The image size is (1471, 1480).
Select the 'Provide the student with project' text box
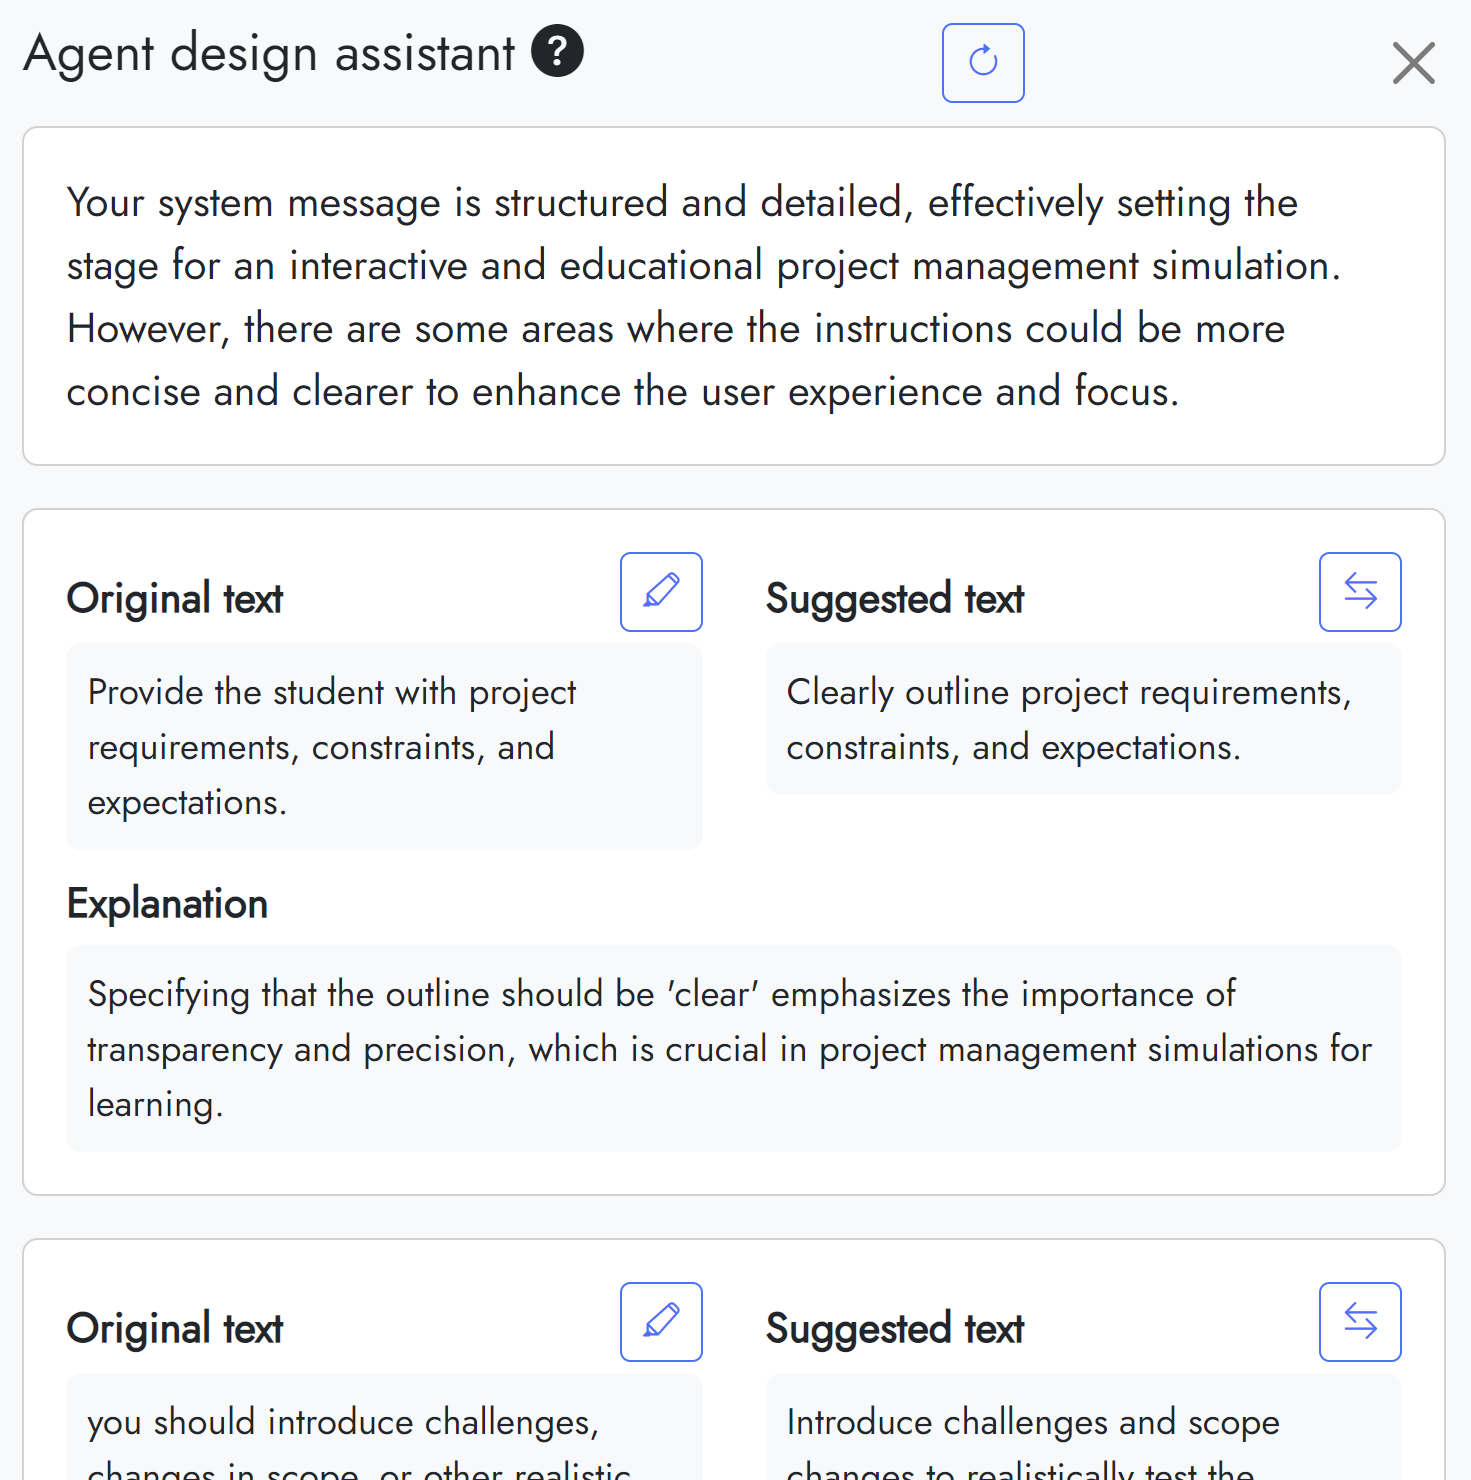(x=384, y=747)
